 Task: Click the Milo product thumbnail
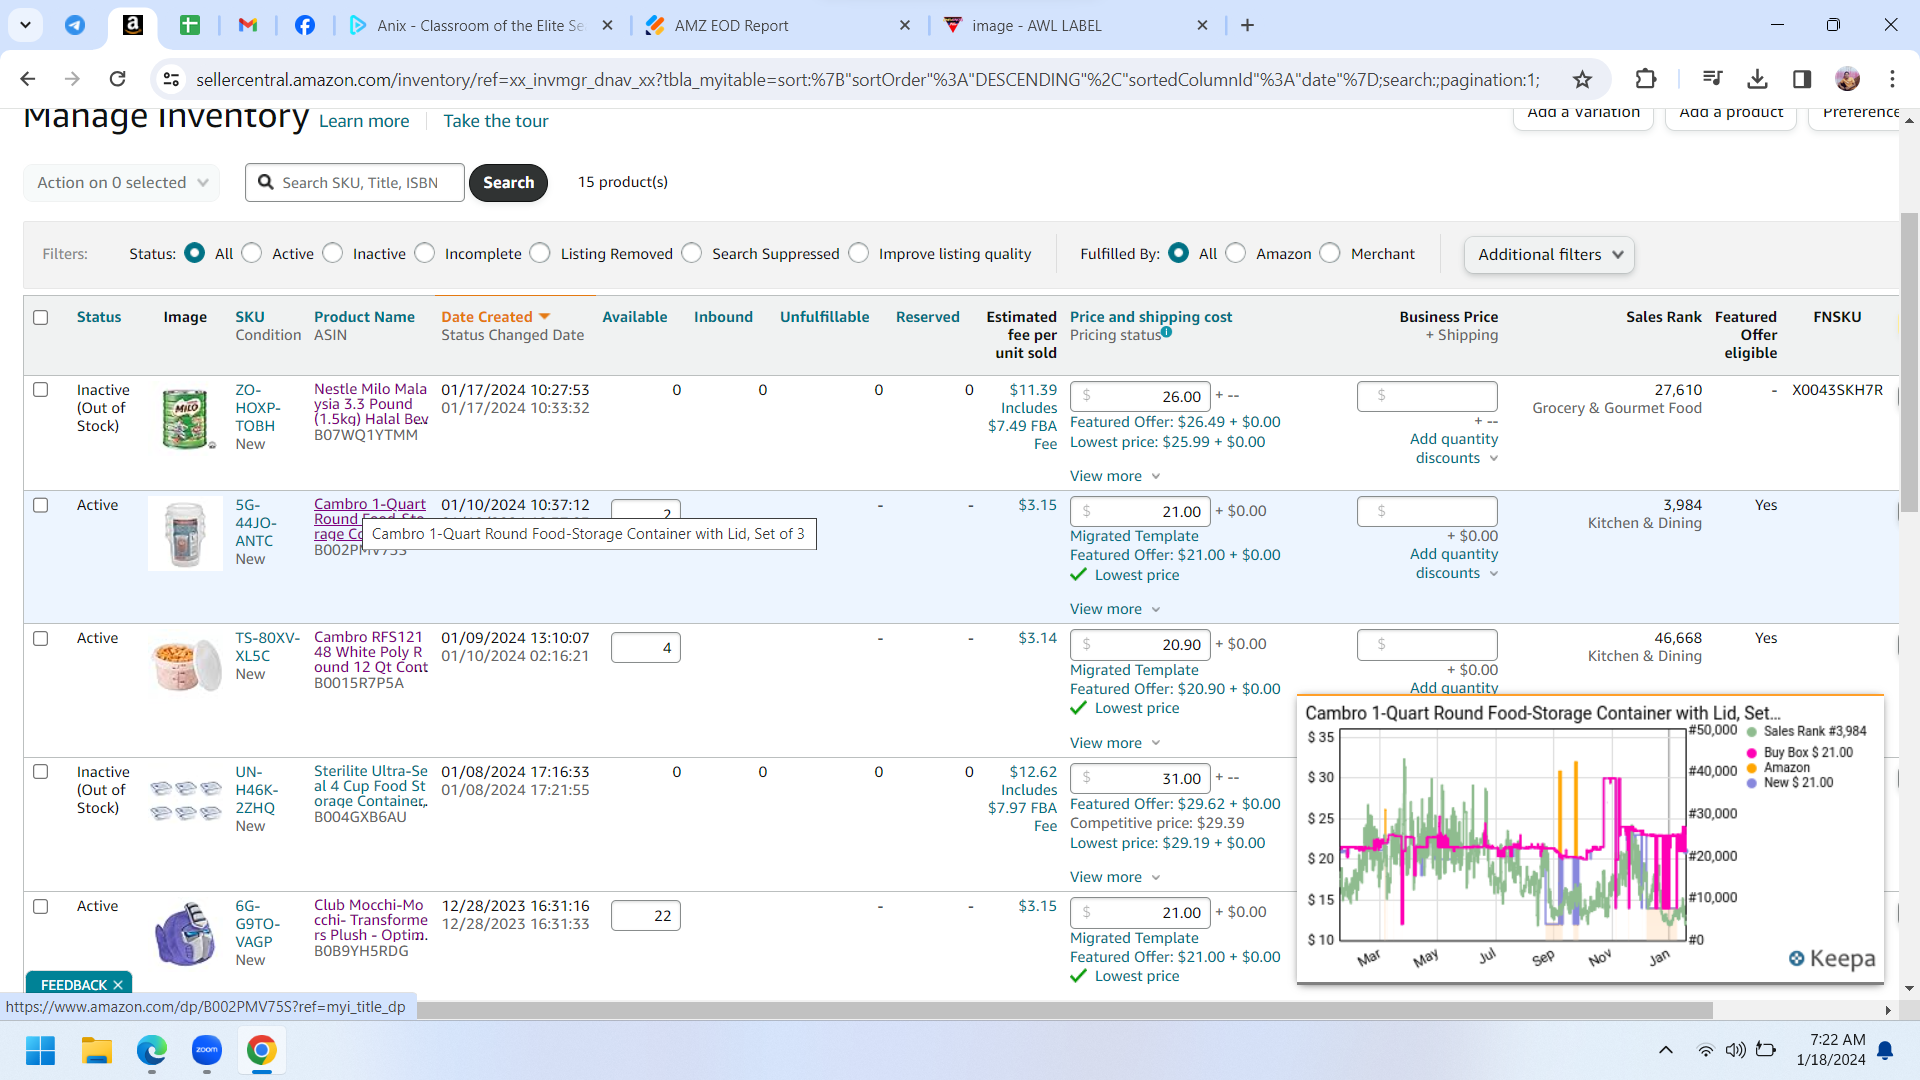pos(185,419)
